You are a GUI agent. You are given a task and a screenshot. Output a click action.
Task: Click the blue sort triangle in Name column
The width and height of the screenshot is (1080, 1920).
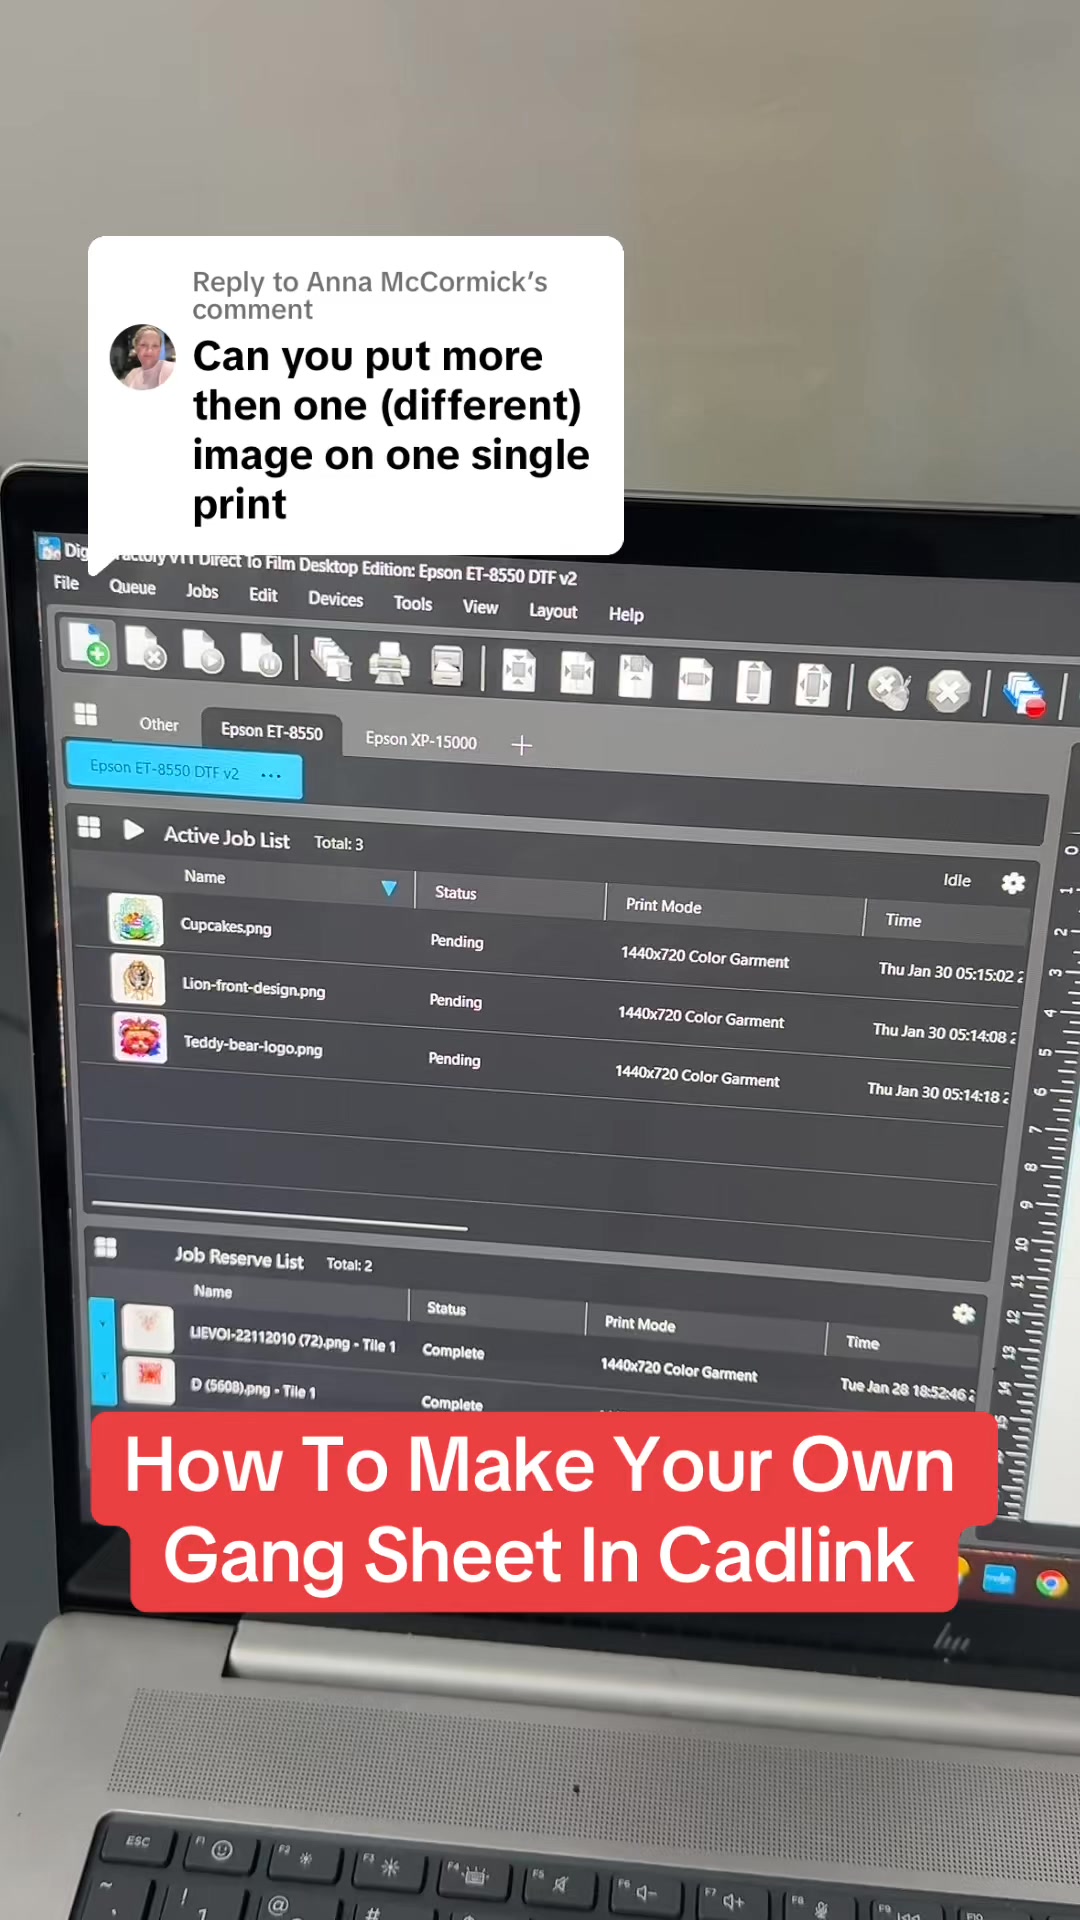pyautogui.click(x=389, y=888)
